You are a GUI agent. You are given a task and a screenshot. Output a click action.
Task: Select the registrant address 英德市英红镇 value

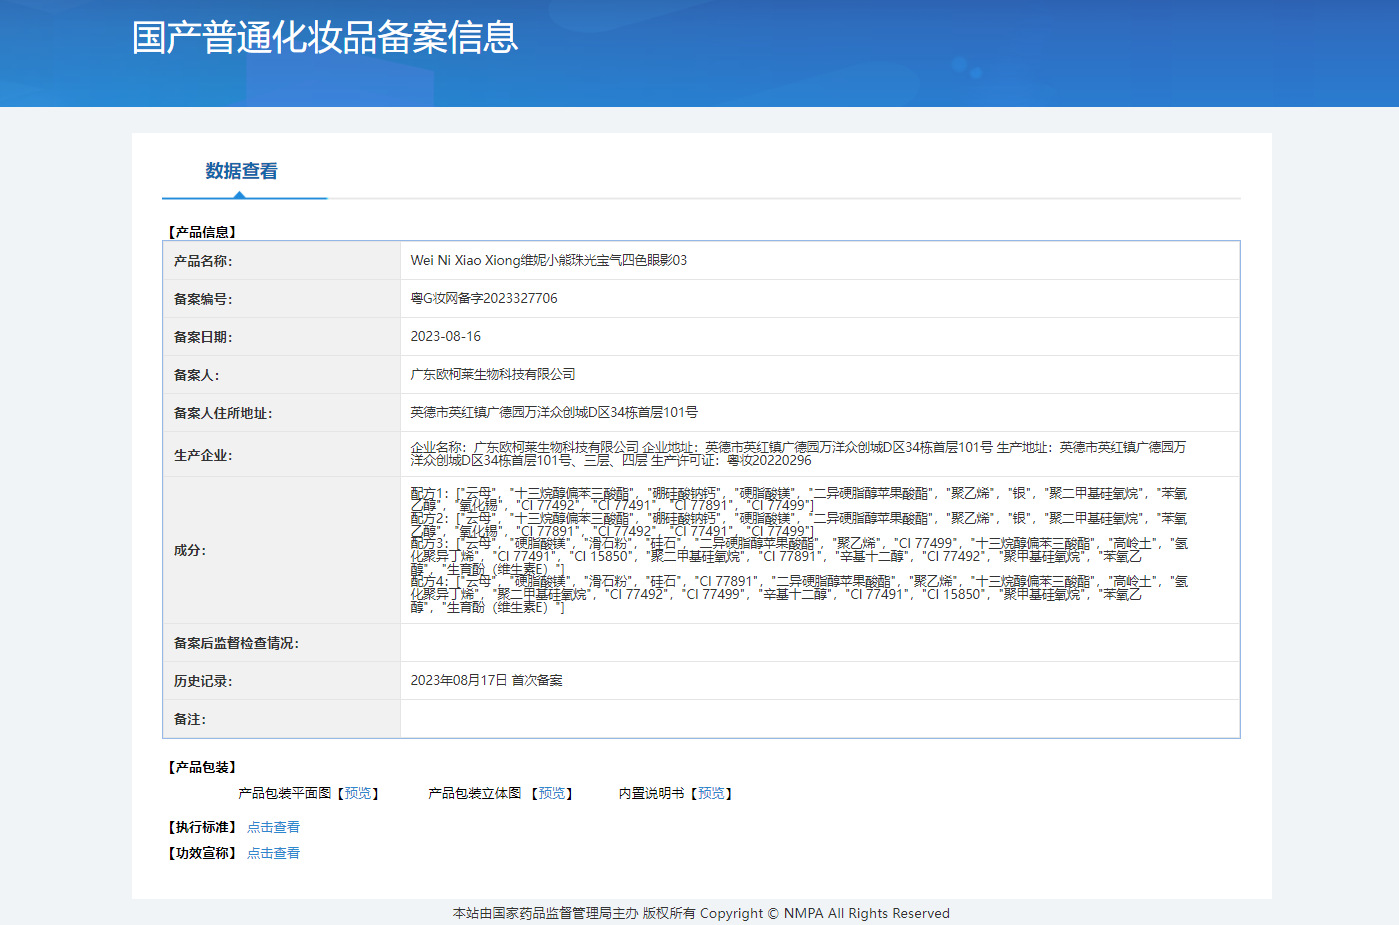[554, 412]
